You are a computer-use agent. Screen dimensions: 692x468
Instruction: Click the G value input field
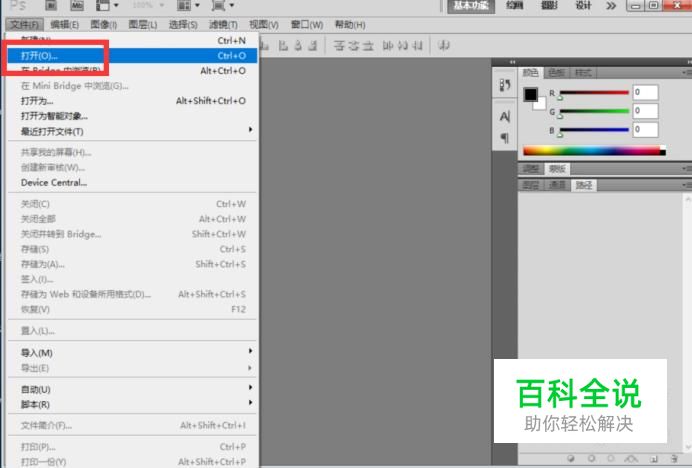[x=645, y=111]
